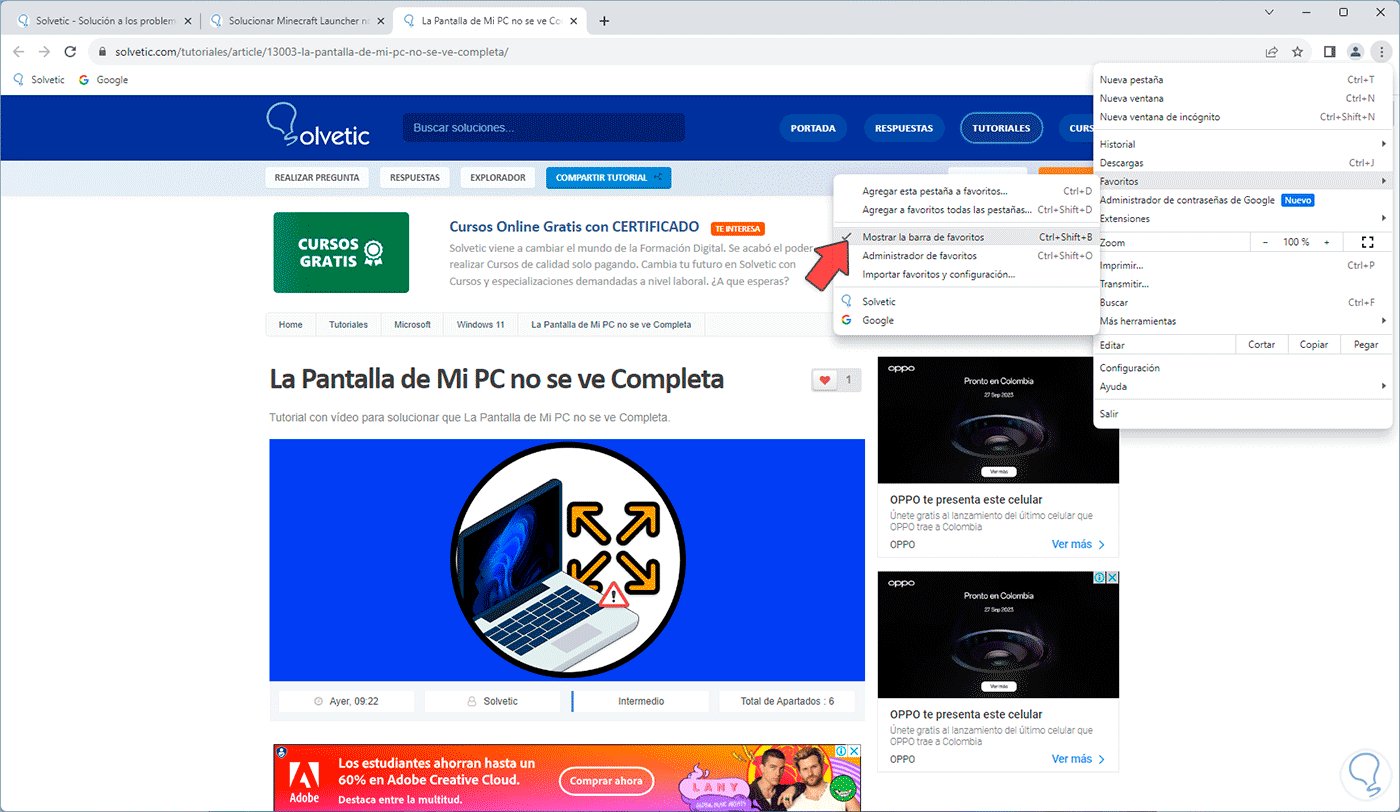1400x812 pixels.
Task: Click the REALIZAR PREGUNTA button
Action: tap(317, 178)
